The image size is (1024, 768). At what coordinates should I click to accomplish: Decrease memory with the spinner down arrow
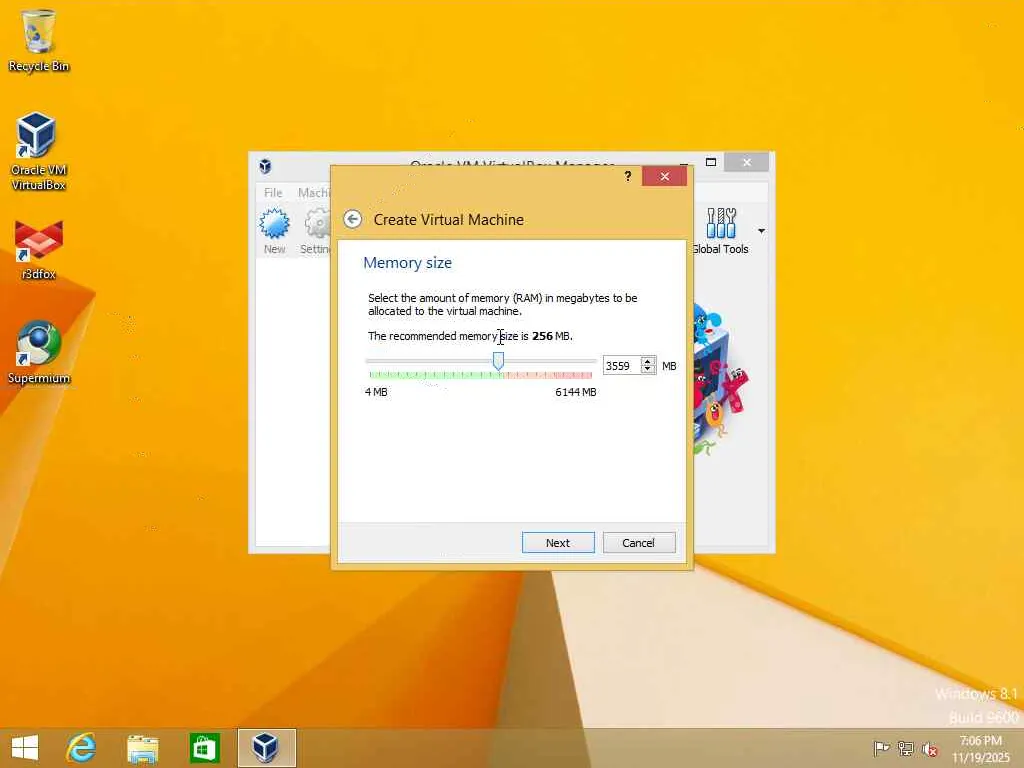click(x=648, y=370)
